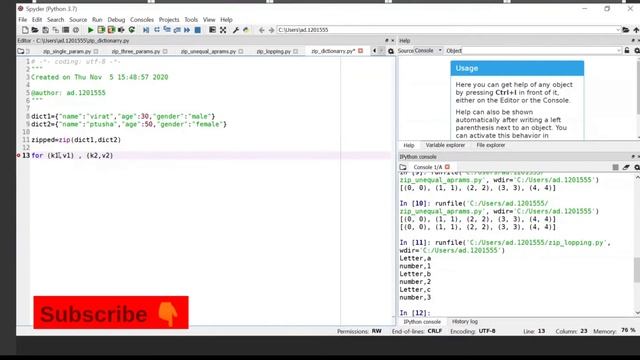Switch to zip_single_param.py tab
The image size is (640, 360).
[67, 51]
